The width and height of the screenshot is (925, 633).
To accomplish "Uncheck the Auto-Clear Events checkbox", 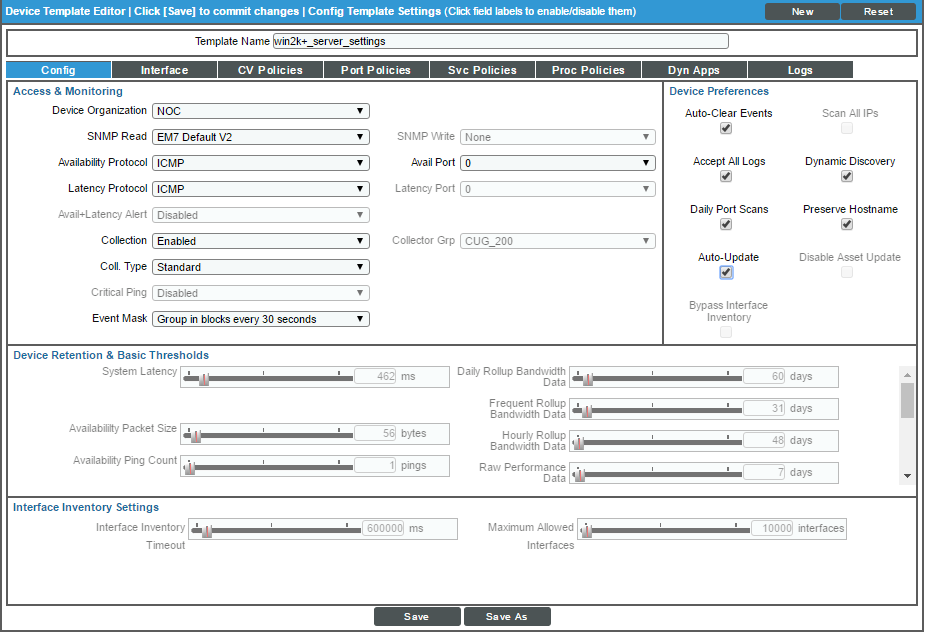I will (x=725, y=128).
